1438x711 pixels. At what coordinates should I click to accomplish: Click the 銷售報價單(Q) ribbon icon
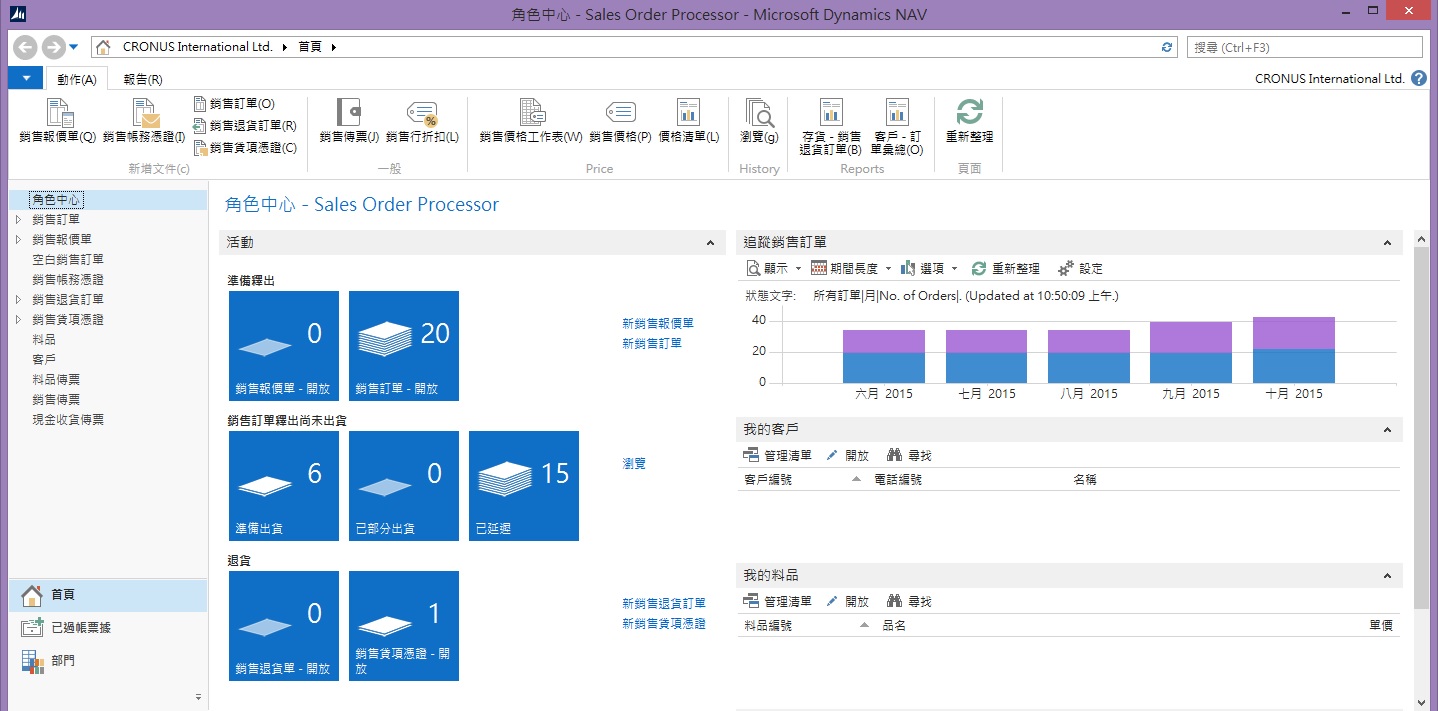(x=57, y=114)
